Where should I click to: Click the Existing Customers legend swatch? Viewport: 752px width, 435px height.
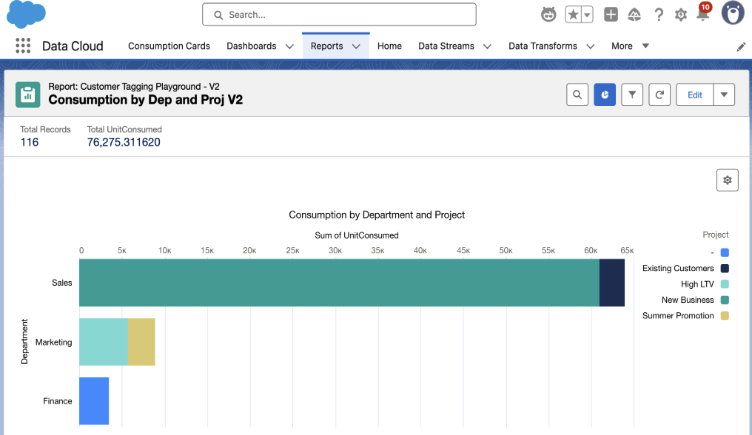pyautogui.click(x=725, y=268)
